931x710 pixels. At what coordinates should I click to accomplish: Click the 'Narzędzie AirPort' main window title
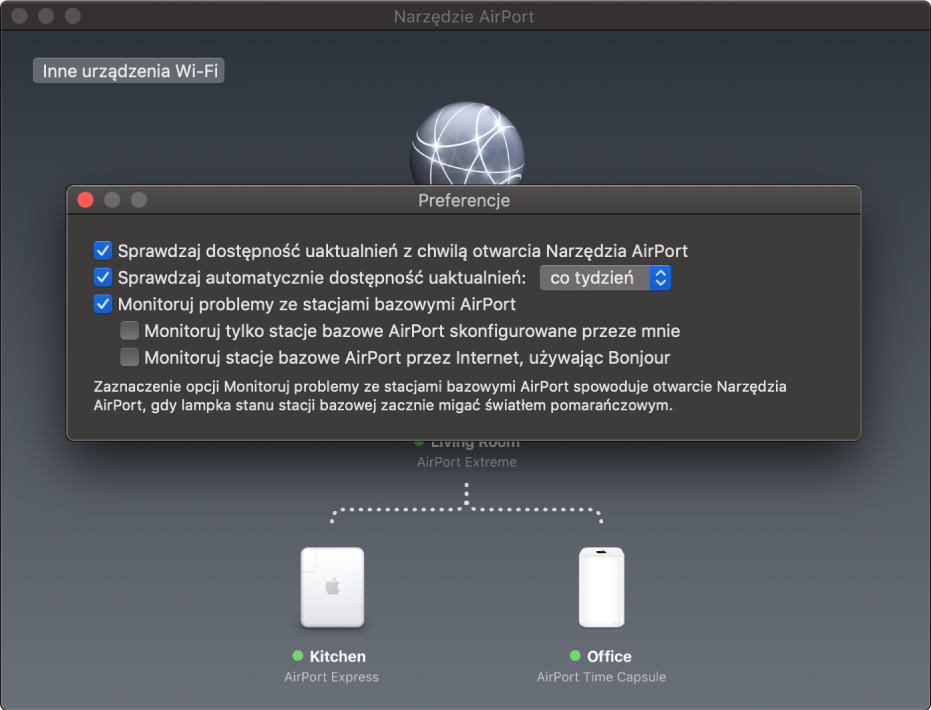(464, 17)
